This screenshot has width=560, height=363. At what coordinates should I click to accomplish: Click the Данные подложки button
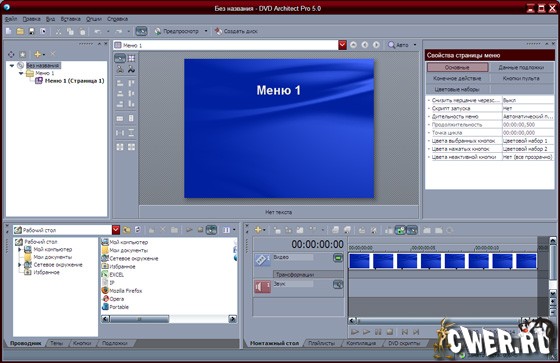(521, 67)
